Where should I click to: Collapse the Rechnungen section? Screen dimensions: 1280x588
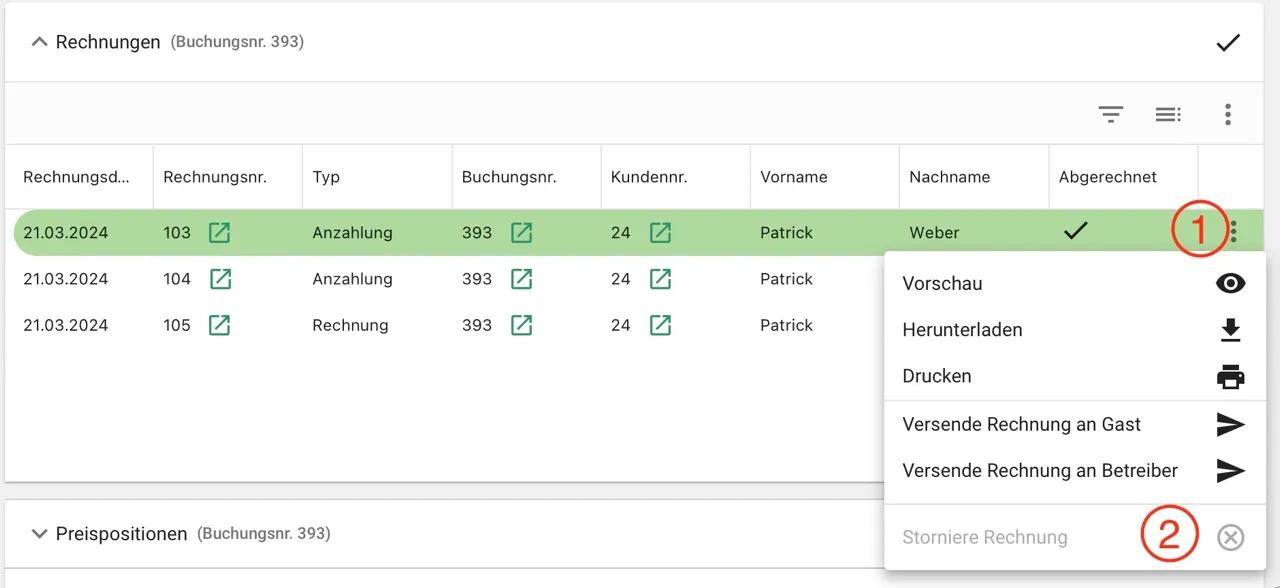click(40, 42)
